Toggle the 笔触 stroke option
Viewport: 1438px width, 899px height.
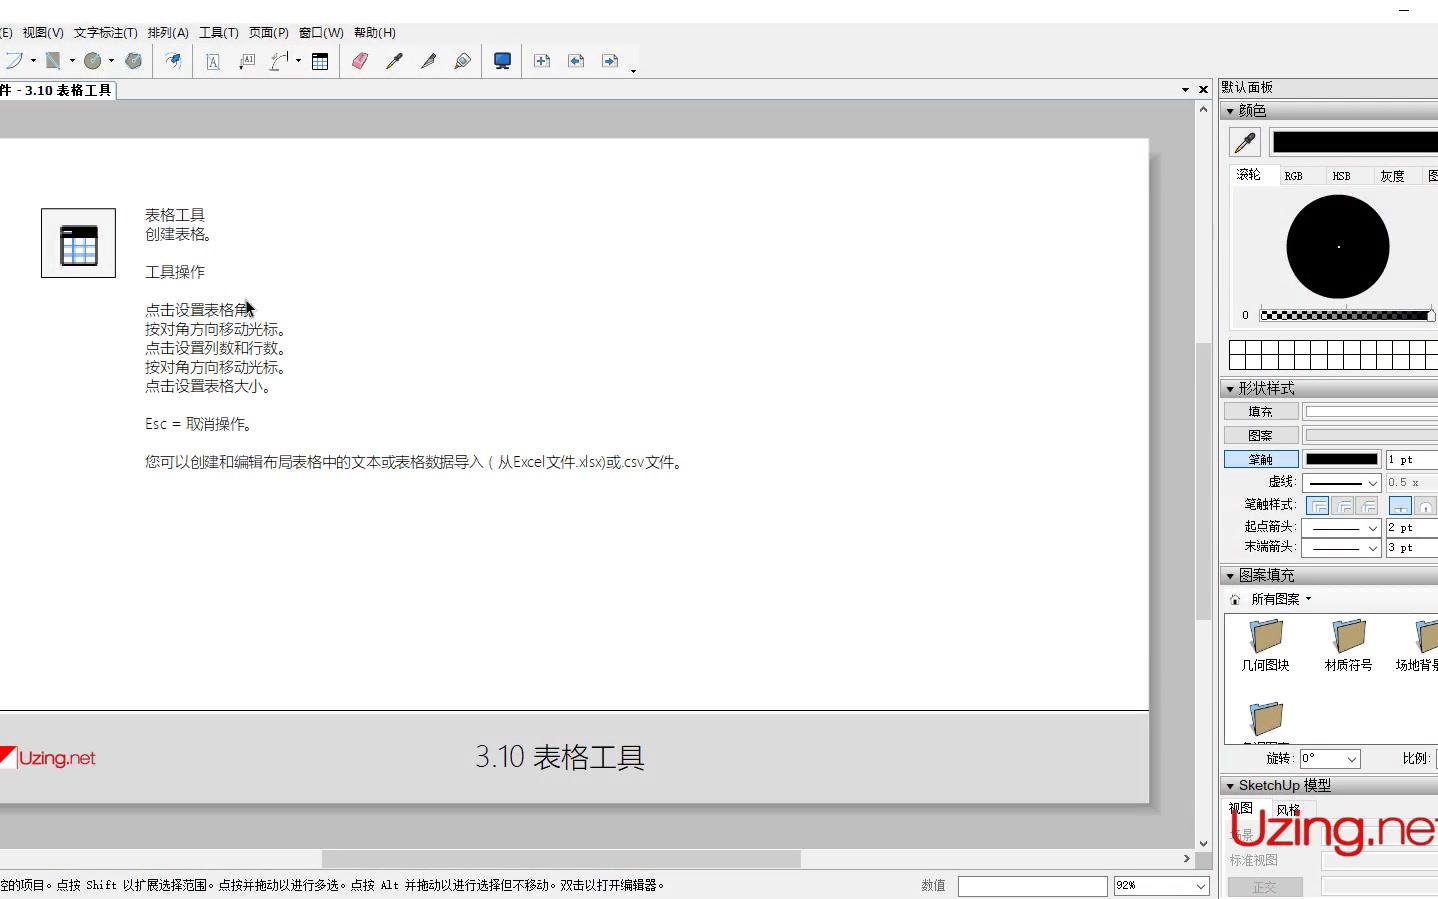[x=1259, y=458]
